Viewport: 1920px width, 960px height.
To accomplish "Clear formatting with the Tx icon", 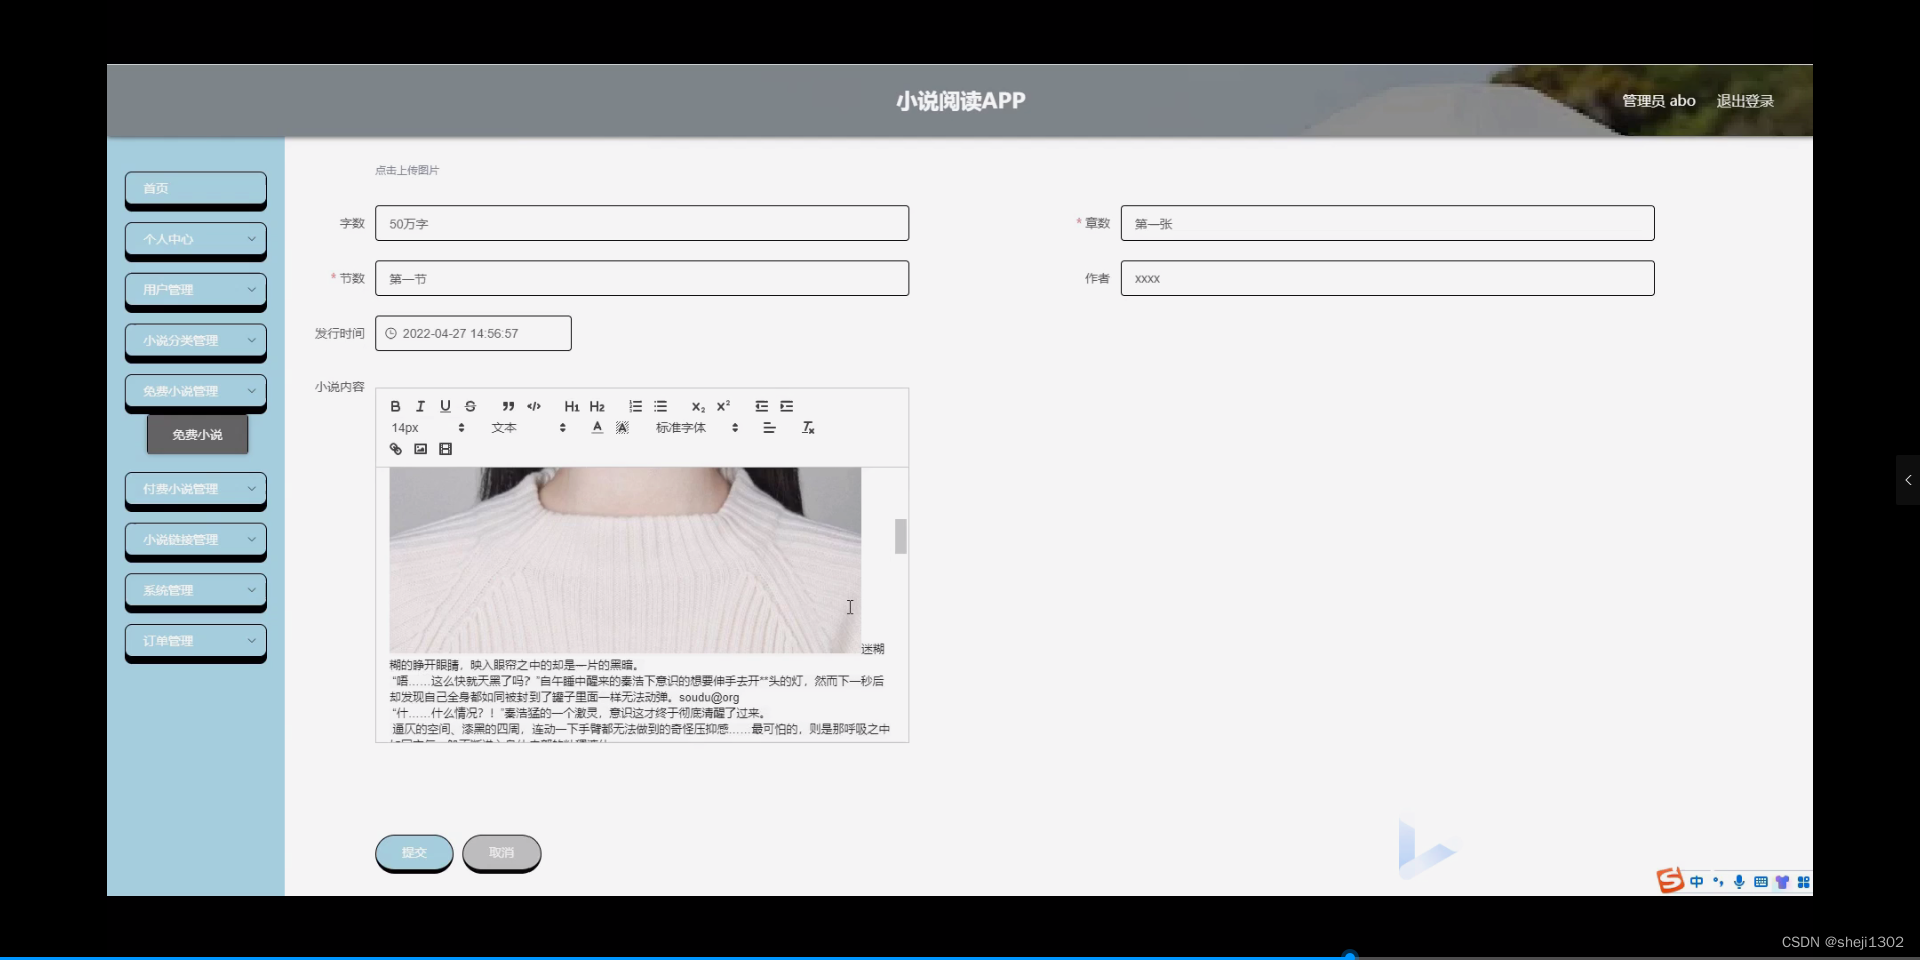I will coord(808,427).
